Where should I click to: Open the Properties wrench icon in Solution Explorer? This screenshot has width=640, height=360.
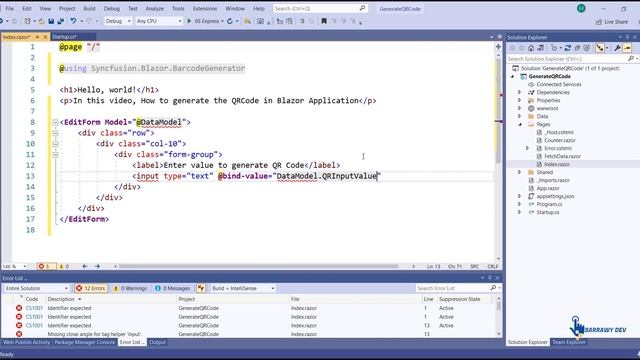617,48
